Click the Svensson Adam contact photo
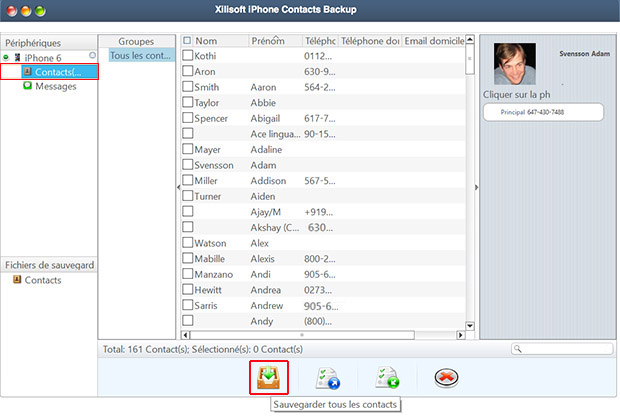This screenshot has height=416, width=620. 515,63
